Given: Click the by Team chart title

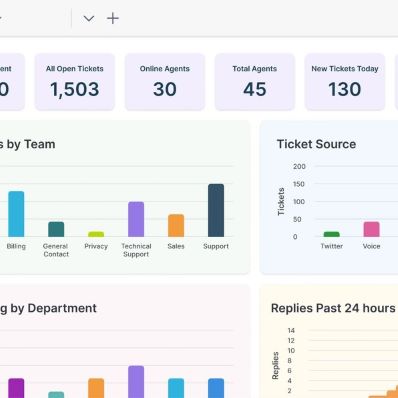Looking at the screenshot, I should pyautogui.click(x=27, y=144).
